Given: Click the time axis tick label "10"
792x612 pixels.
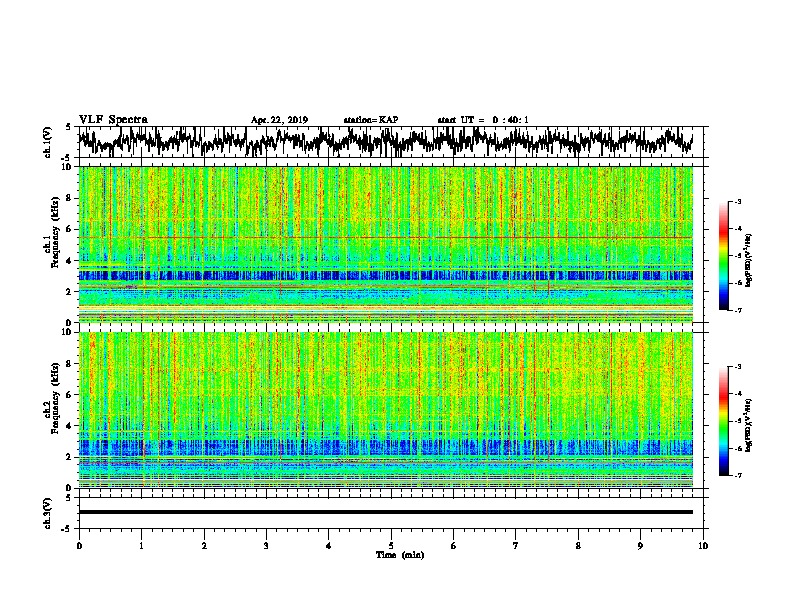Looking at the screenshot, I should coord(703,546).
